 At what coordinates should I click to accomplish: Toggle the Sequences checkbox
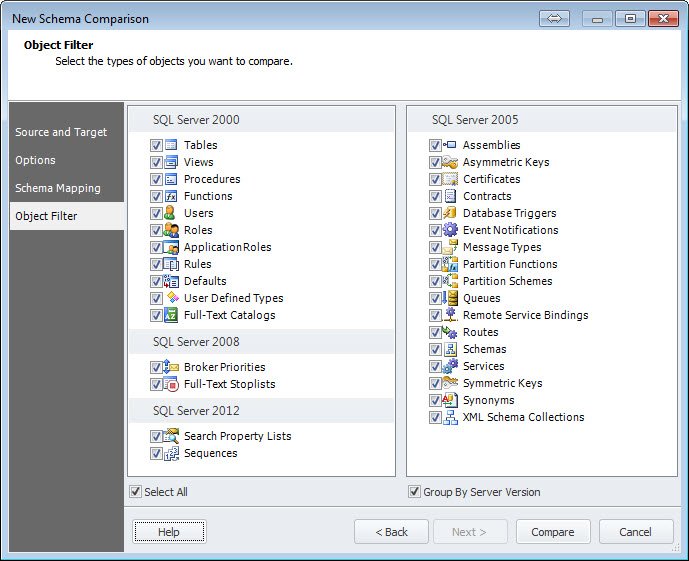point(156,453)
